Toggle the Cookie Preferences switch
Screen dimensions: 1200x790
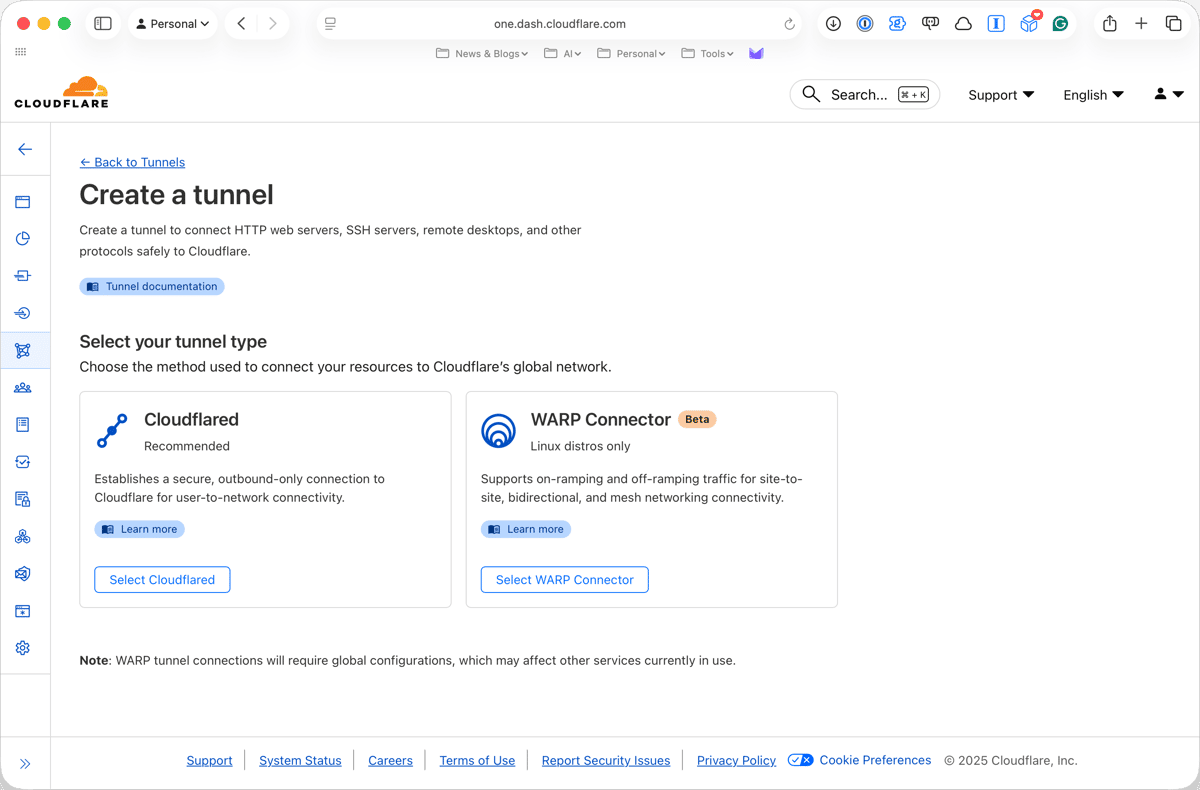[x=800, y=760]
